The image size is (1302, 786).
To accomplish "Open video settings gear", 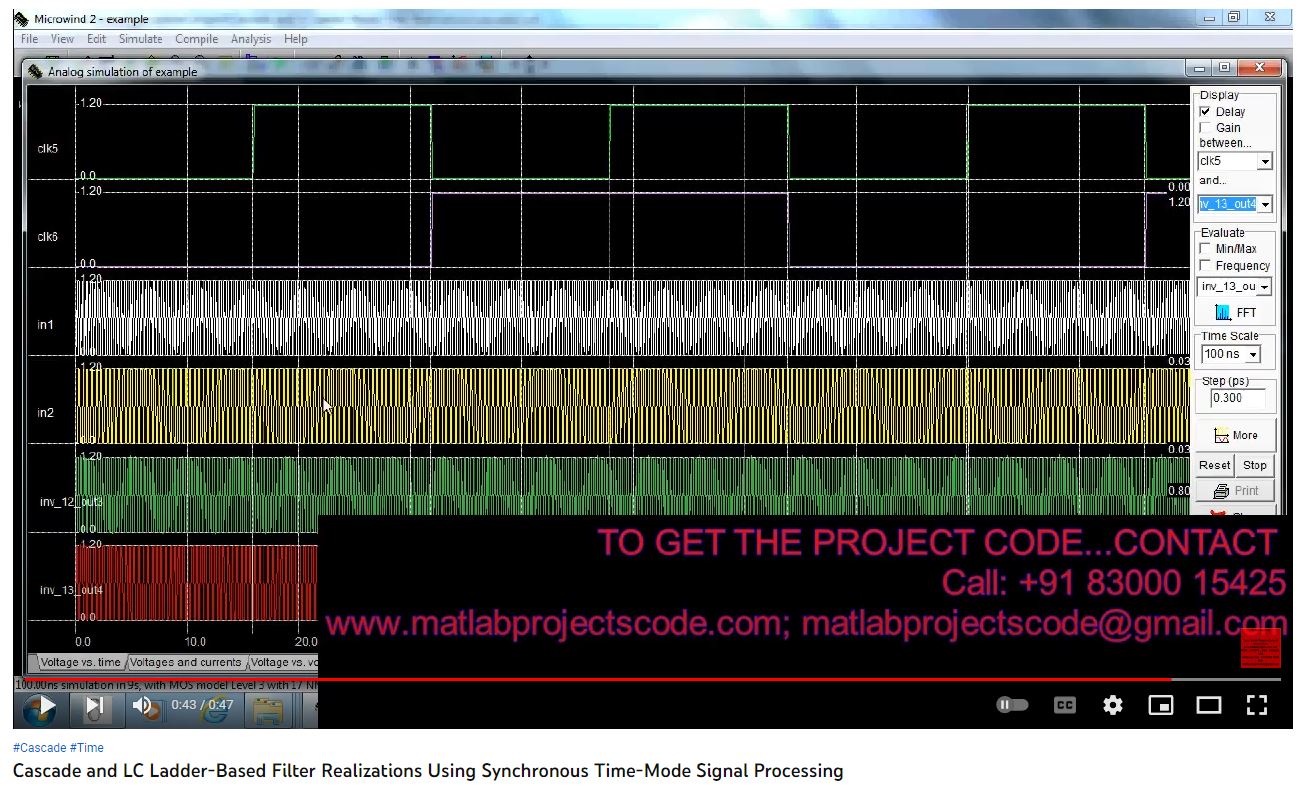I will click(x=1112, y=705).
